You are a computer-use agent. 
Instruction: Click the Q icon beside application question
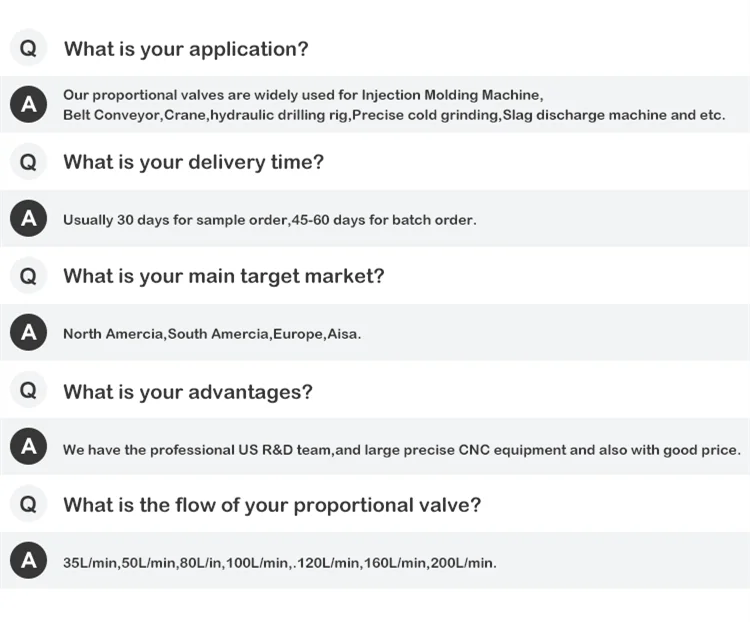coord(28,48)
